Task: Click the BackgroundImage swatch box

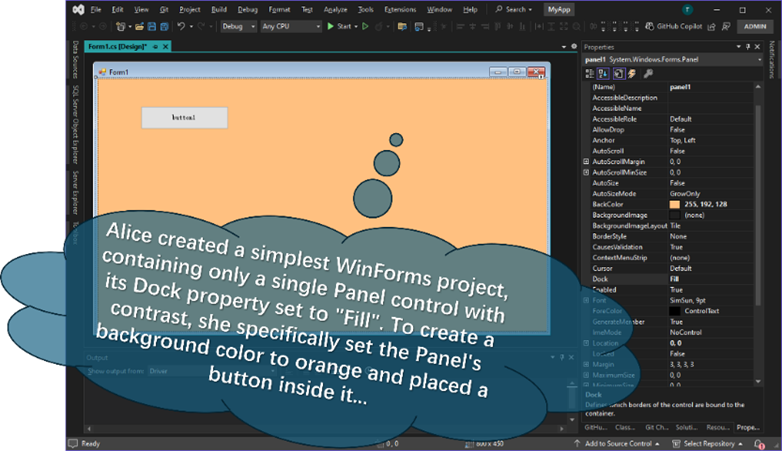Action: pos(674,215)
